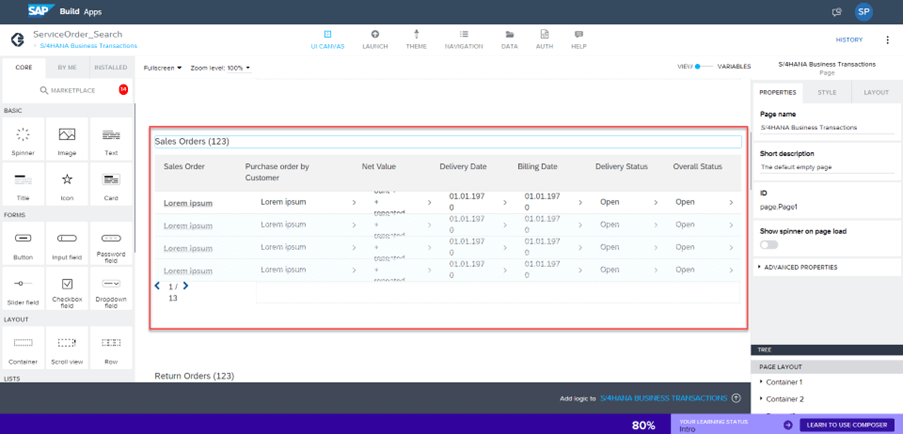The height and width of the screenshot is (434, 903).
Task: Open S/4HANA Business Transactions logic panel
Action: 663,398
